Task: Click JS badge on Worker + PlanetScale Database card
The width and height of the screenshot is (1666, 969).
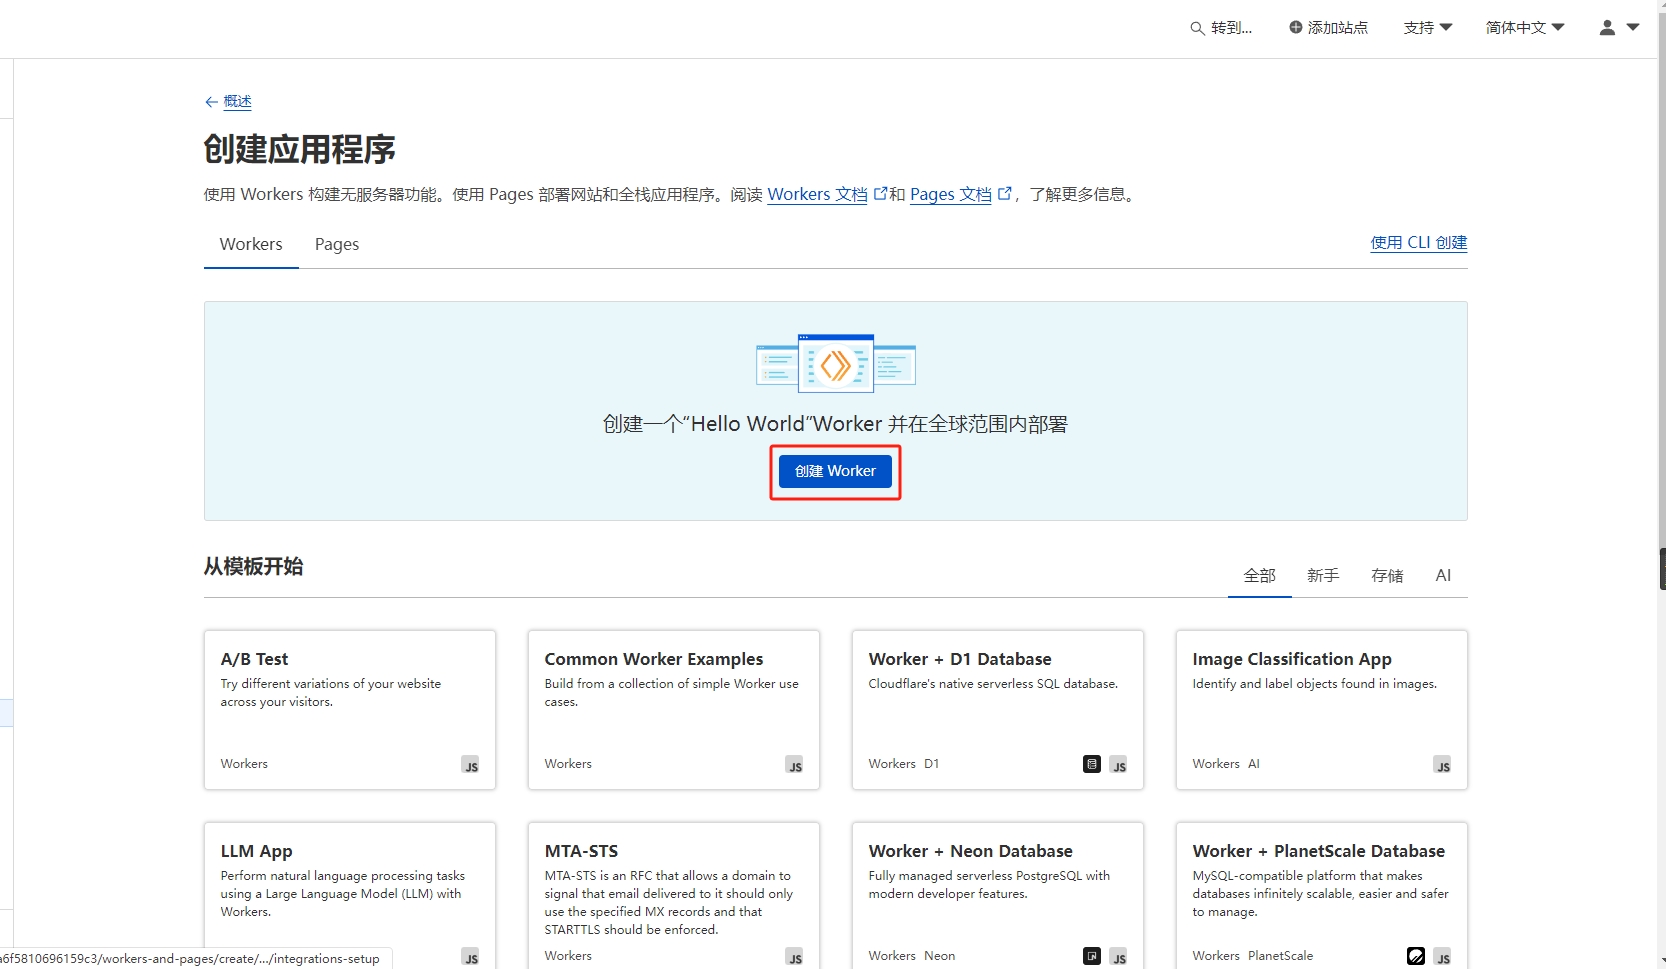Action: (1442, 957)
